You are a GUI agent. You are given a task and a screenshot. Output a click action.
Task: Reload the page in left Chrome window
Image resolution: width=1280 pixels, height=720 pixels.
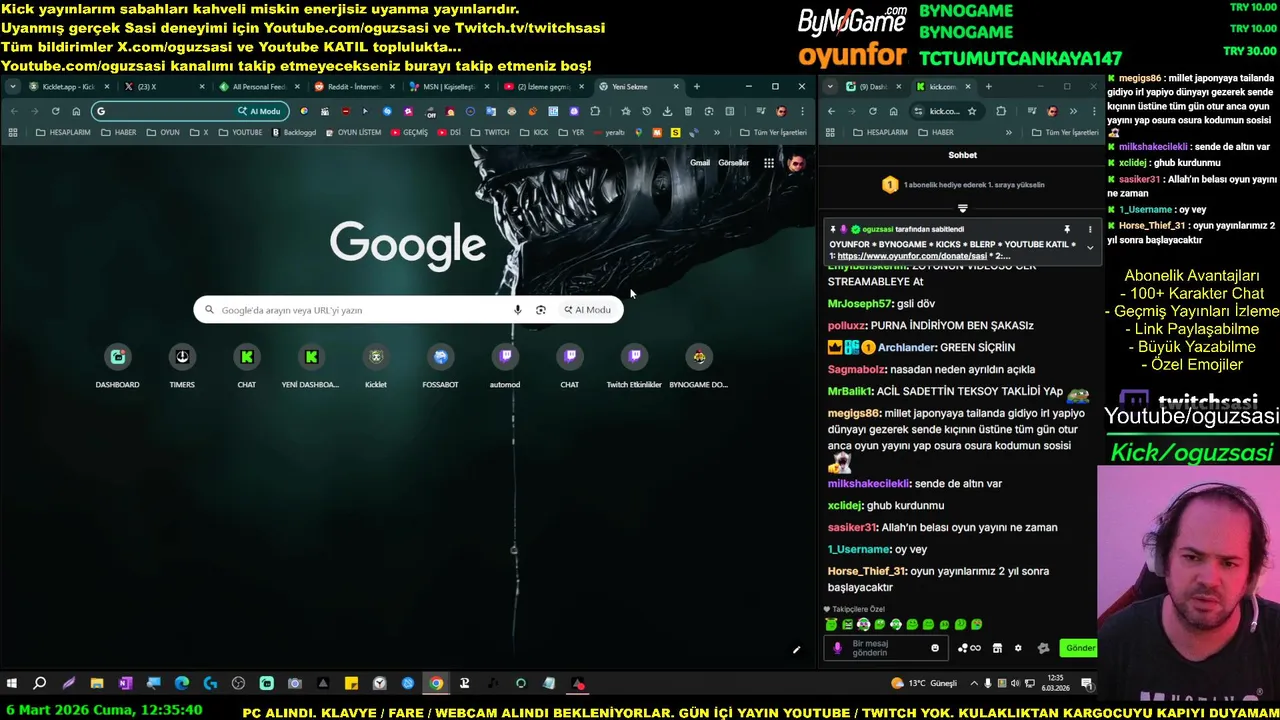coord(55,111)
